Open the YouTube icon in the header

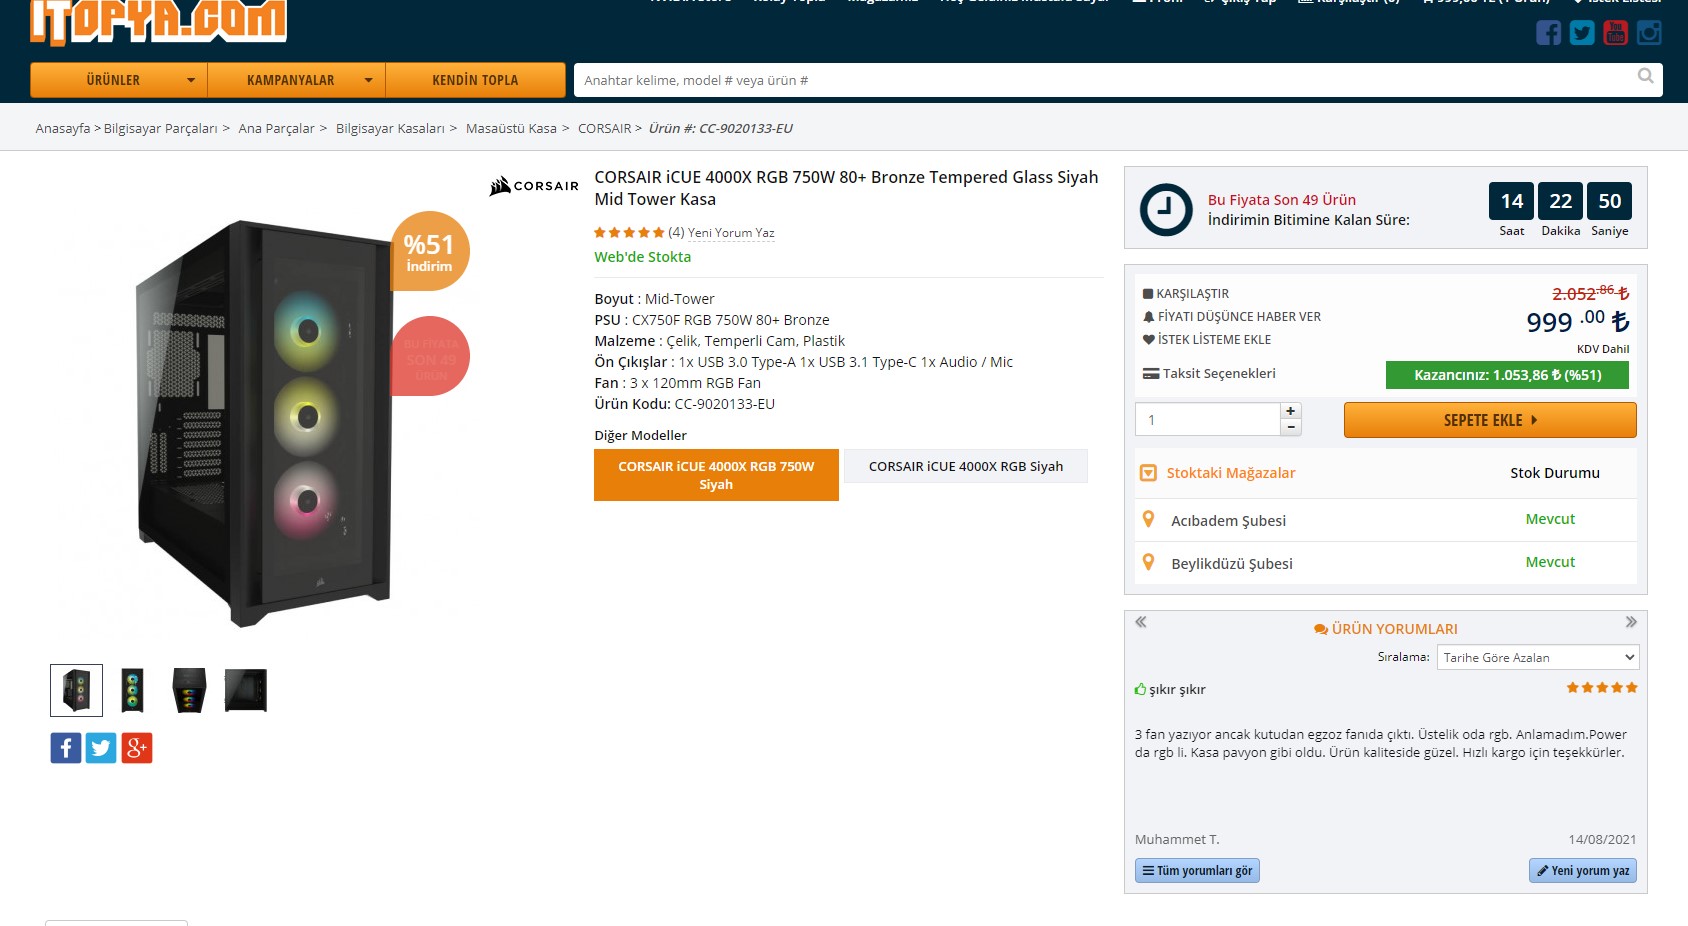coord(1615,33)
